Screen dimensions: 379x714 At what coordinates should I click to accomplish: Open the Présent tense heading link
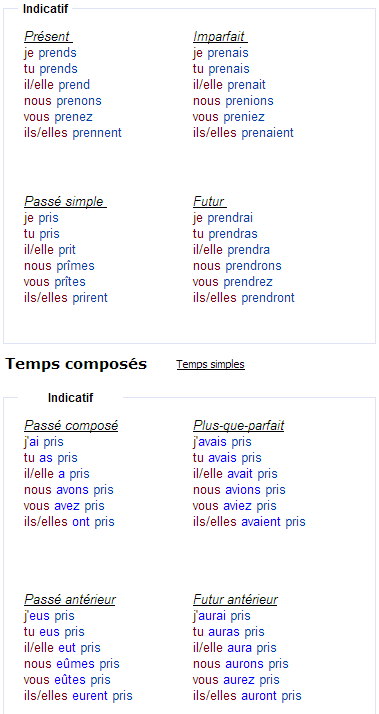coord(48,36)
